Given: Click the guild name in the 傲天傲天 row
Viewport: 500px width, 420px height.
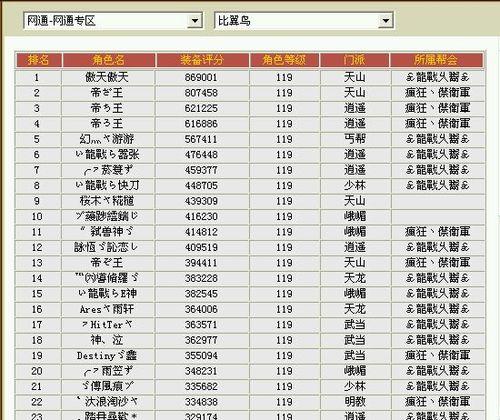Looking at the screenshot, I should click(437, 77).
